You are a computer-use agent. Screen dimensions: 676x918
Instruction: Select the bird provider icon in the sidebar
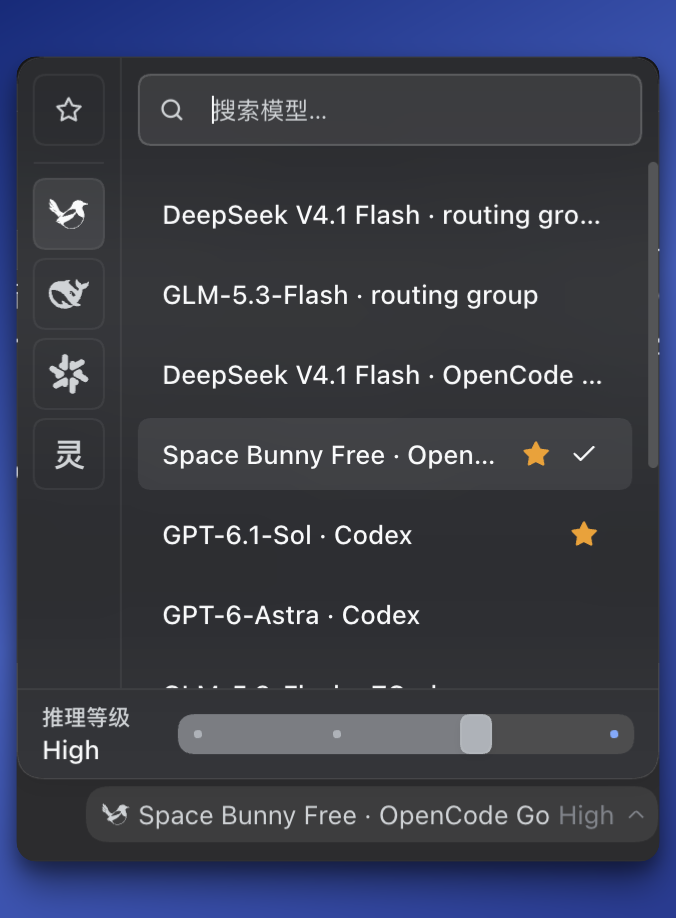68,214
